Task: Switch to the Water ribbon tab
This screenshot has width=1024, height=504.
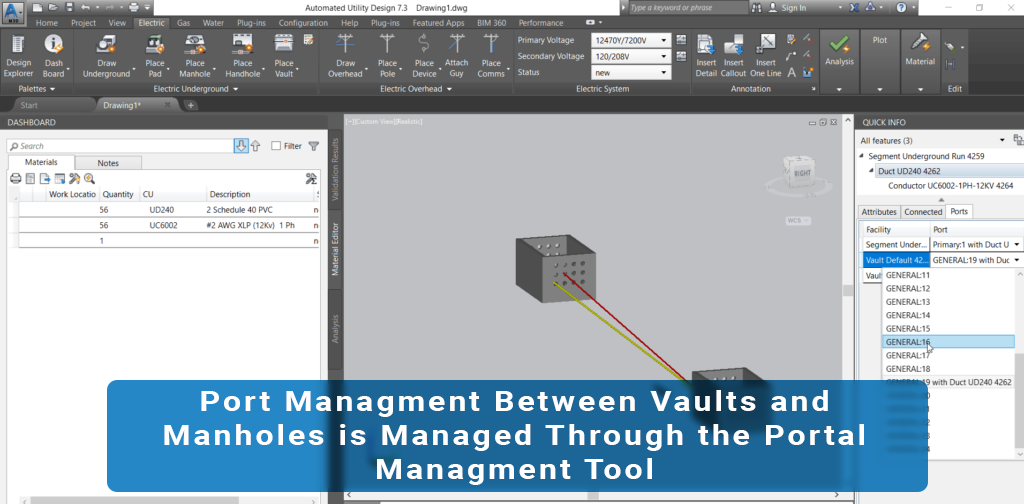Action: (x=213, y=23)
